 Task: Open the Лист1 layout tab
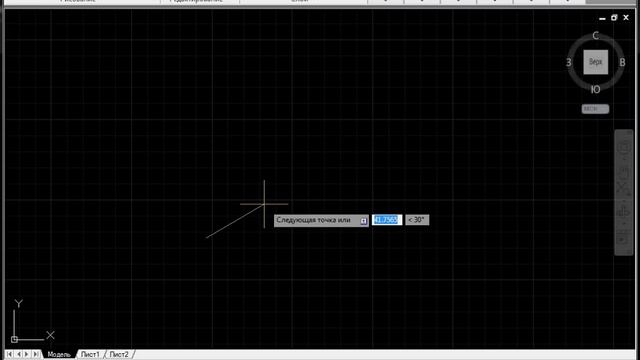[90, 354]
